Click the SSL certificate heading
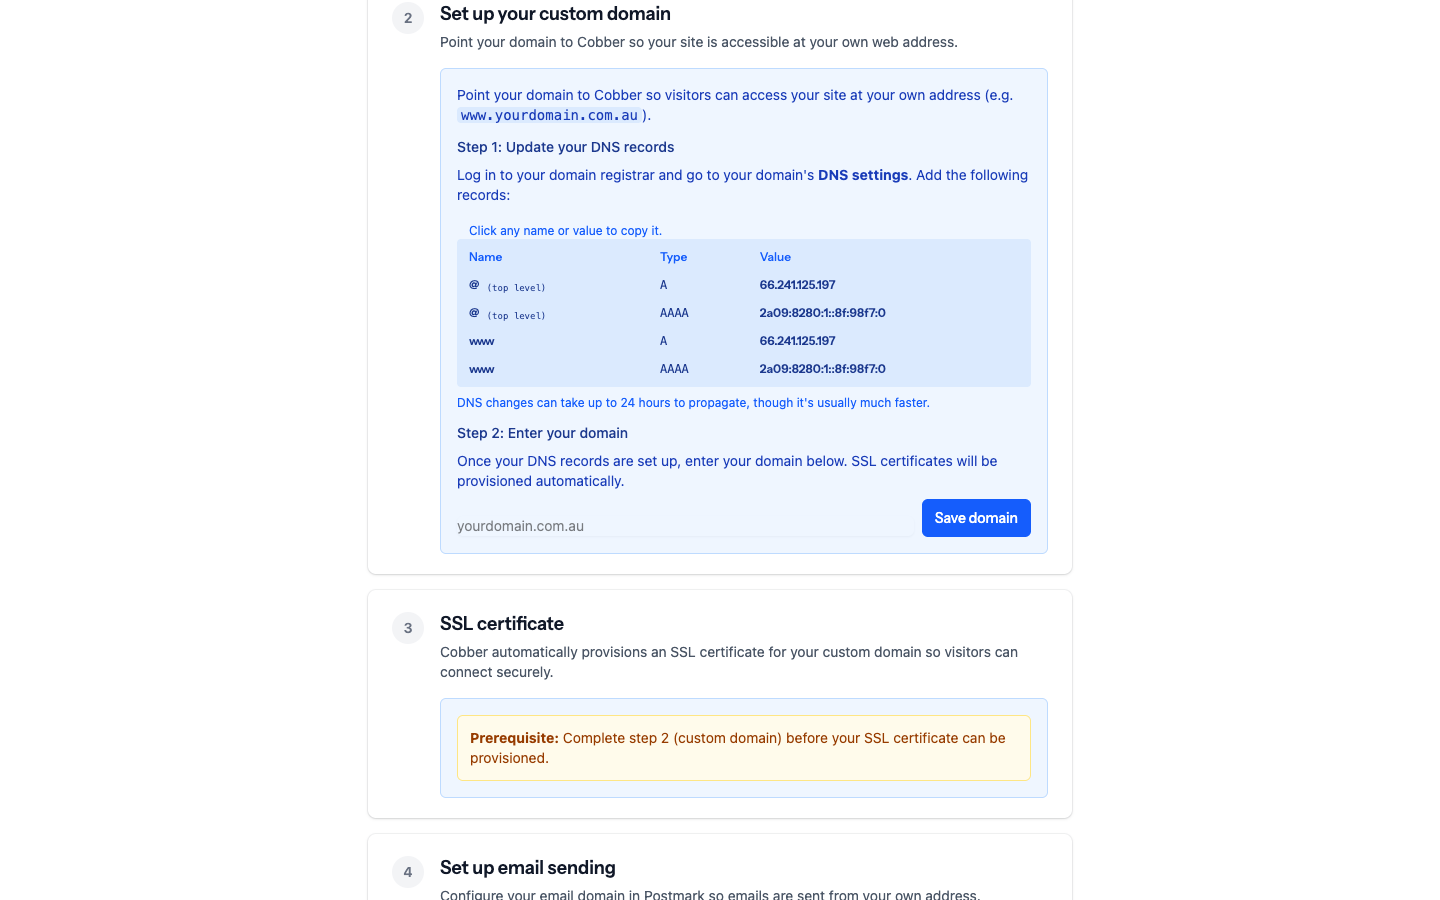1440x900 pixels. pos(502,624)
